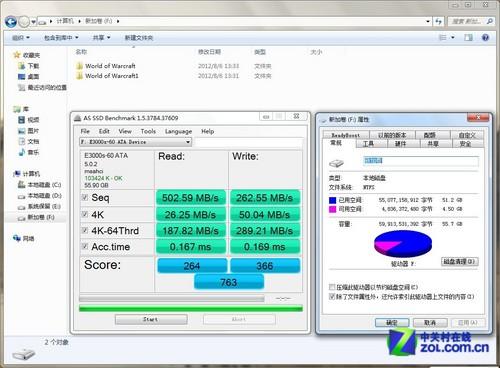Open the view options arrow in Explorer toolbar

453,37
